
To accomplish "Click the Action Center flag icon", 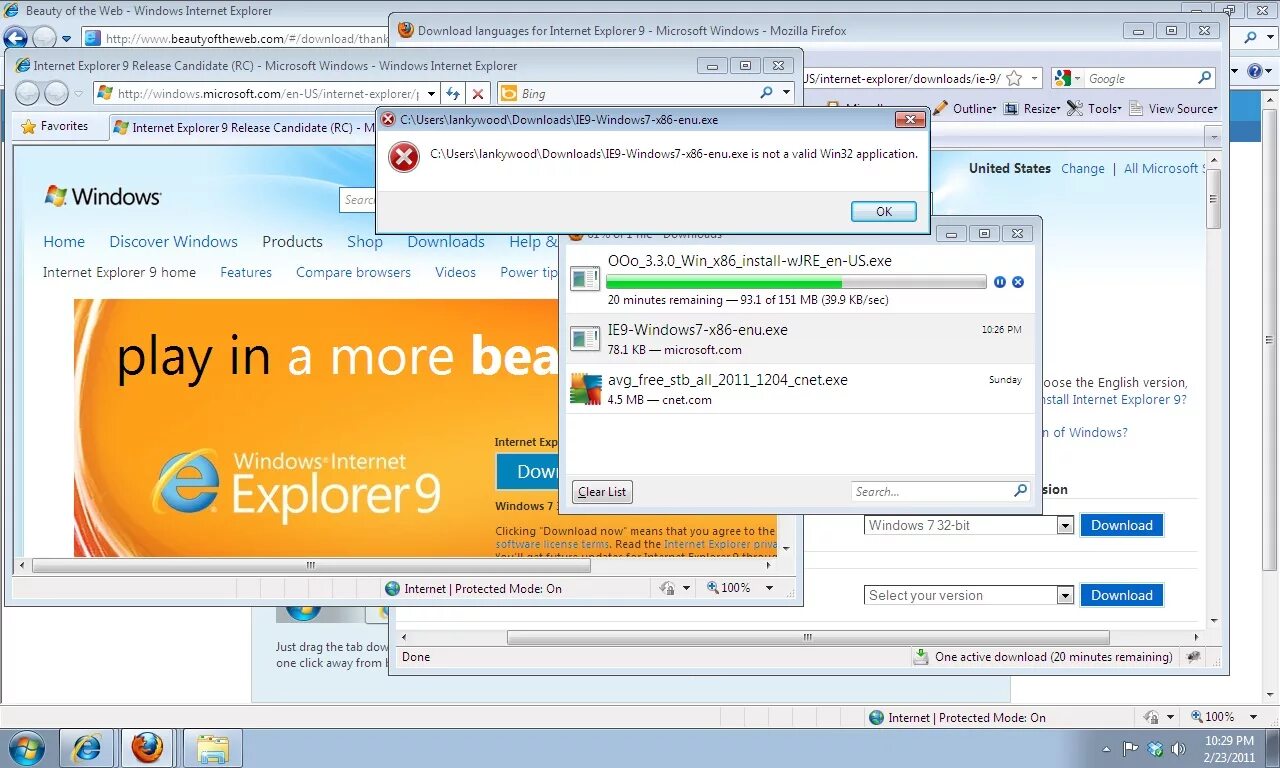I will pos(1131,748).
